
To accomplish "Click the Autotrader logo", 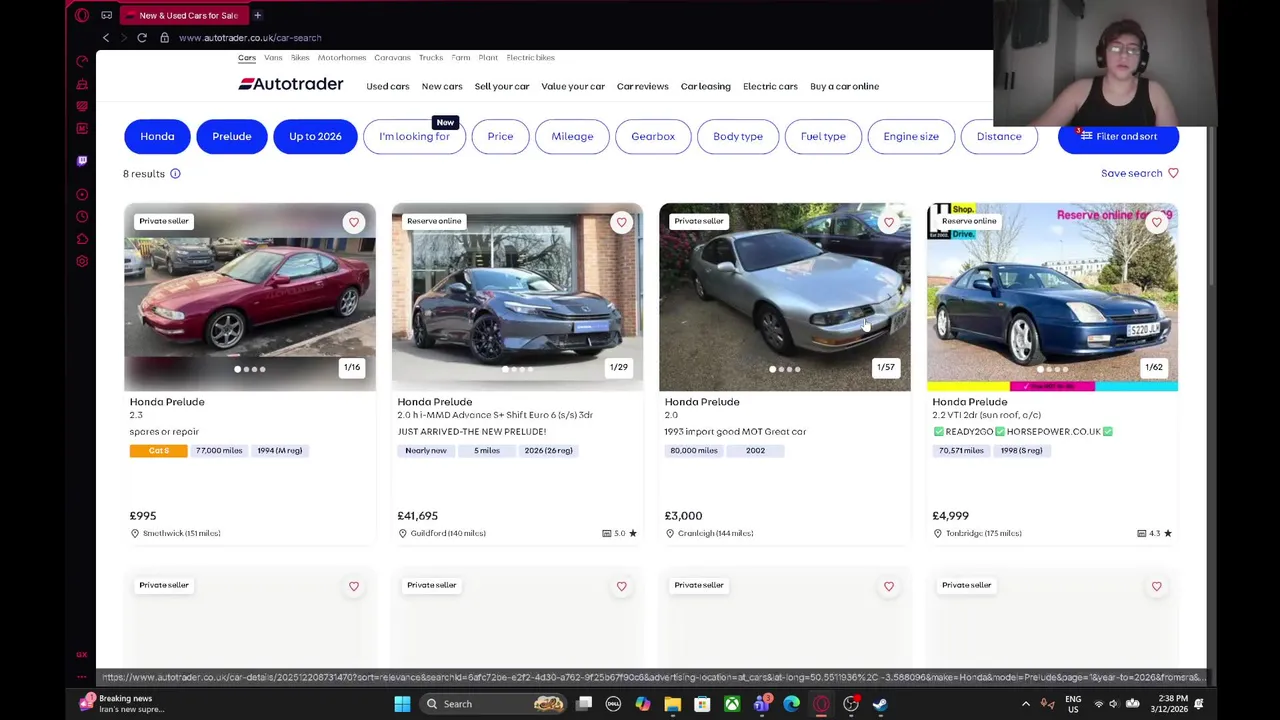I will [x=290, y=85].
